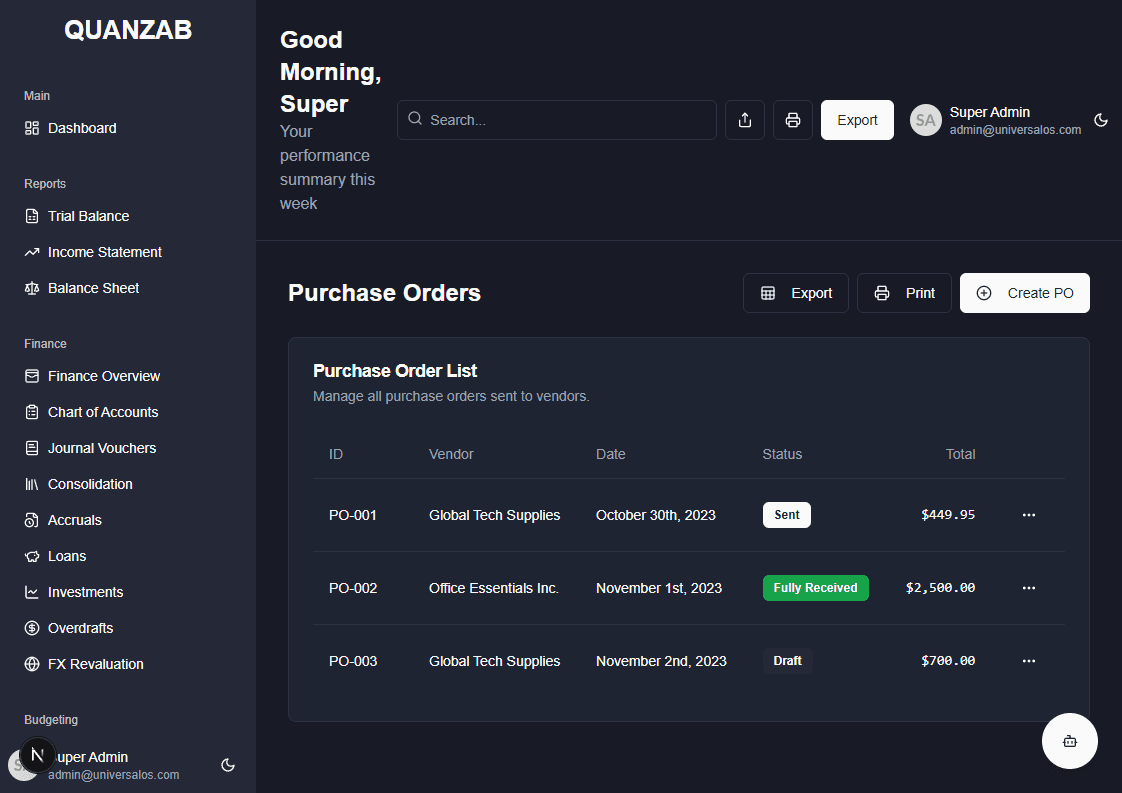Open actions menu for PO-001 row
Image resolution: width=1122 pixels, height=793 pixels.
point(1029,515)
